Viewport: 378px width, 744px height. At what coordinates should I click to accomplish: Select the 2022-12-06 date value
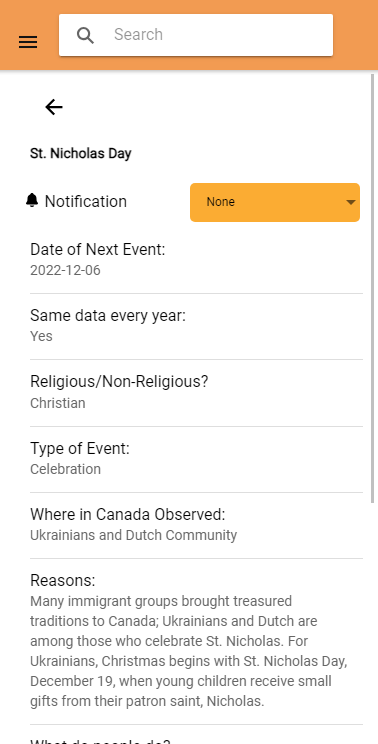[x=65, y=270]
